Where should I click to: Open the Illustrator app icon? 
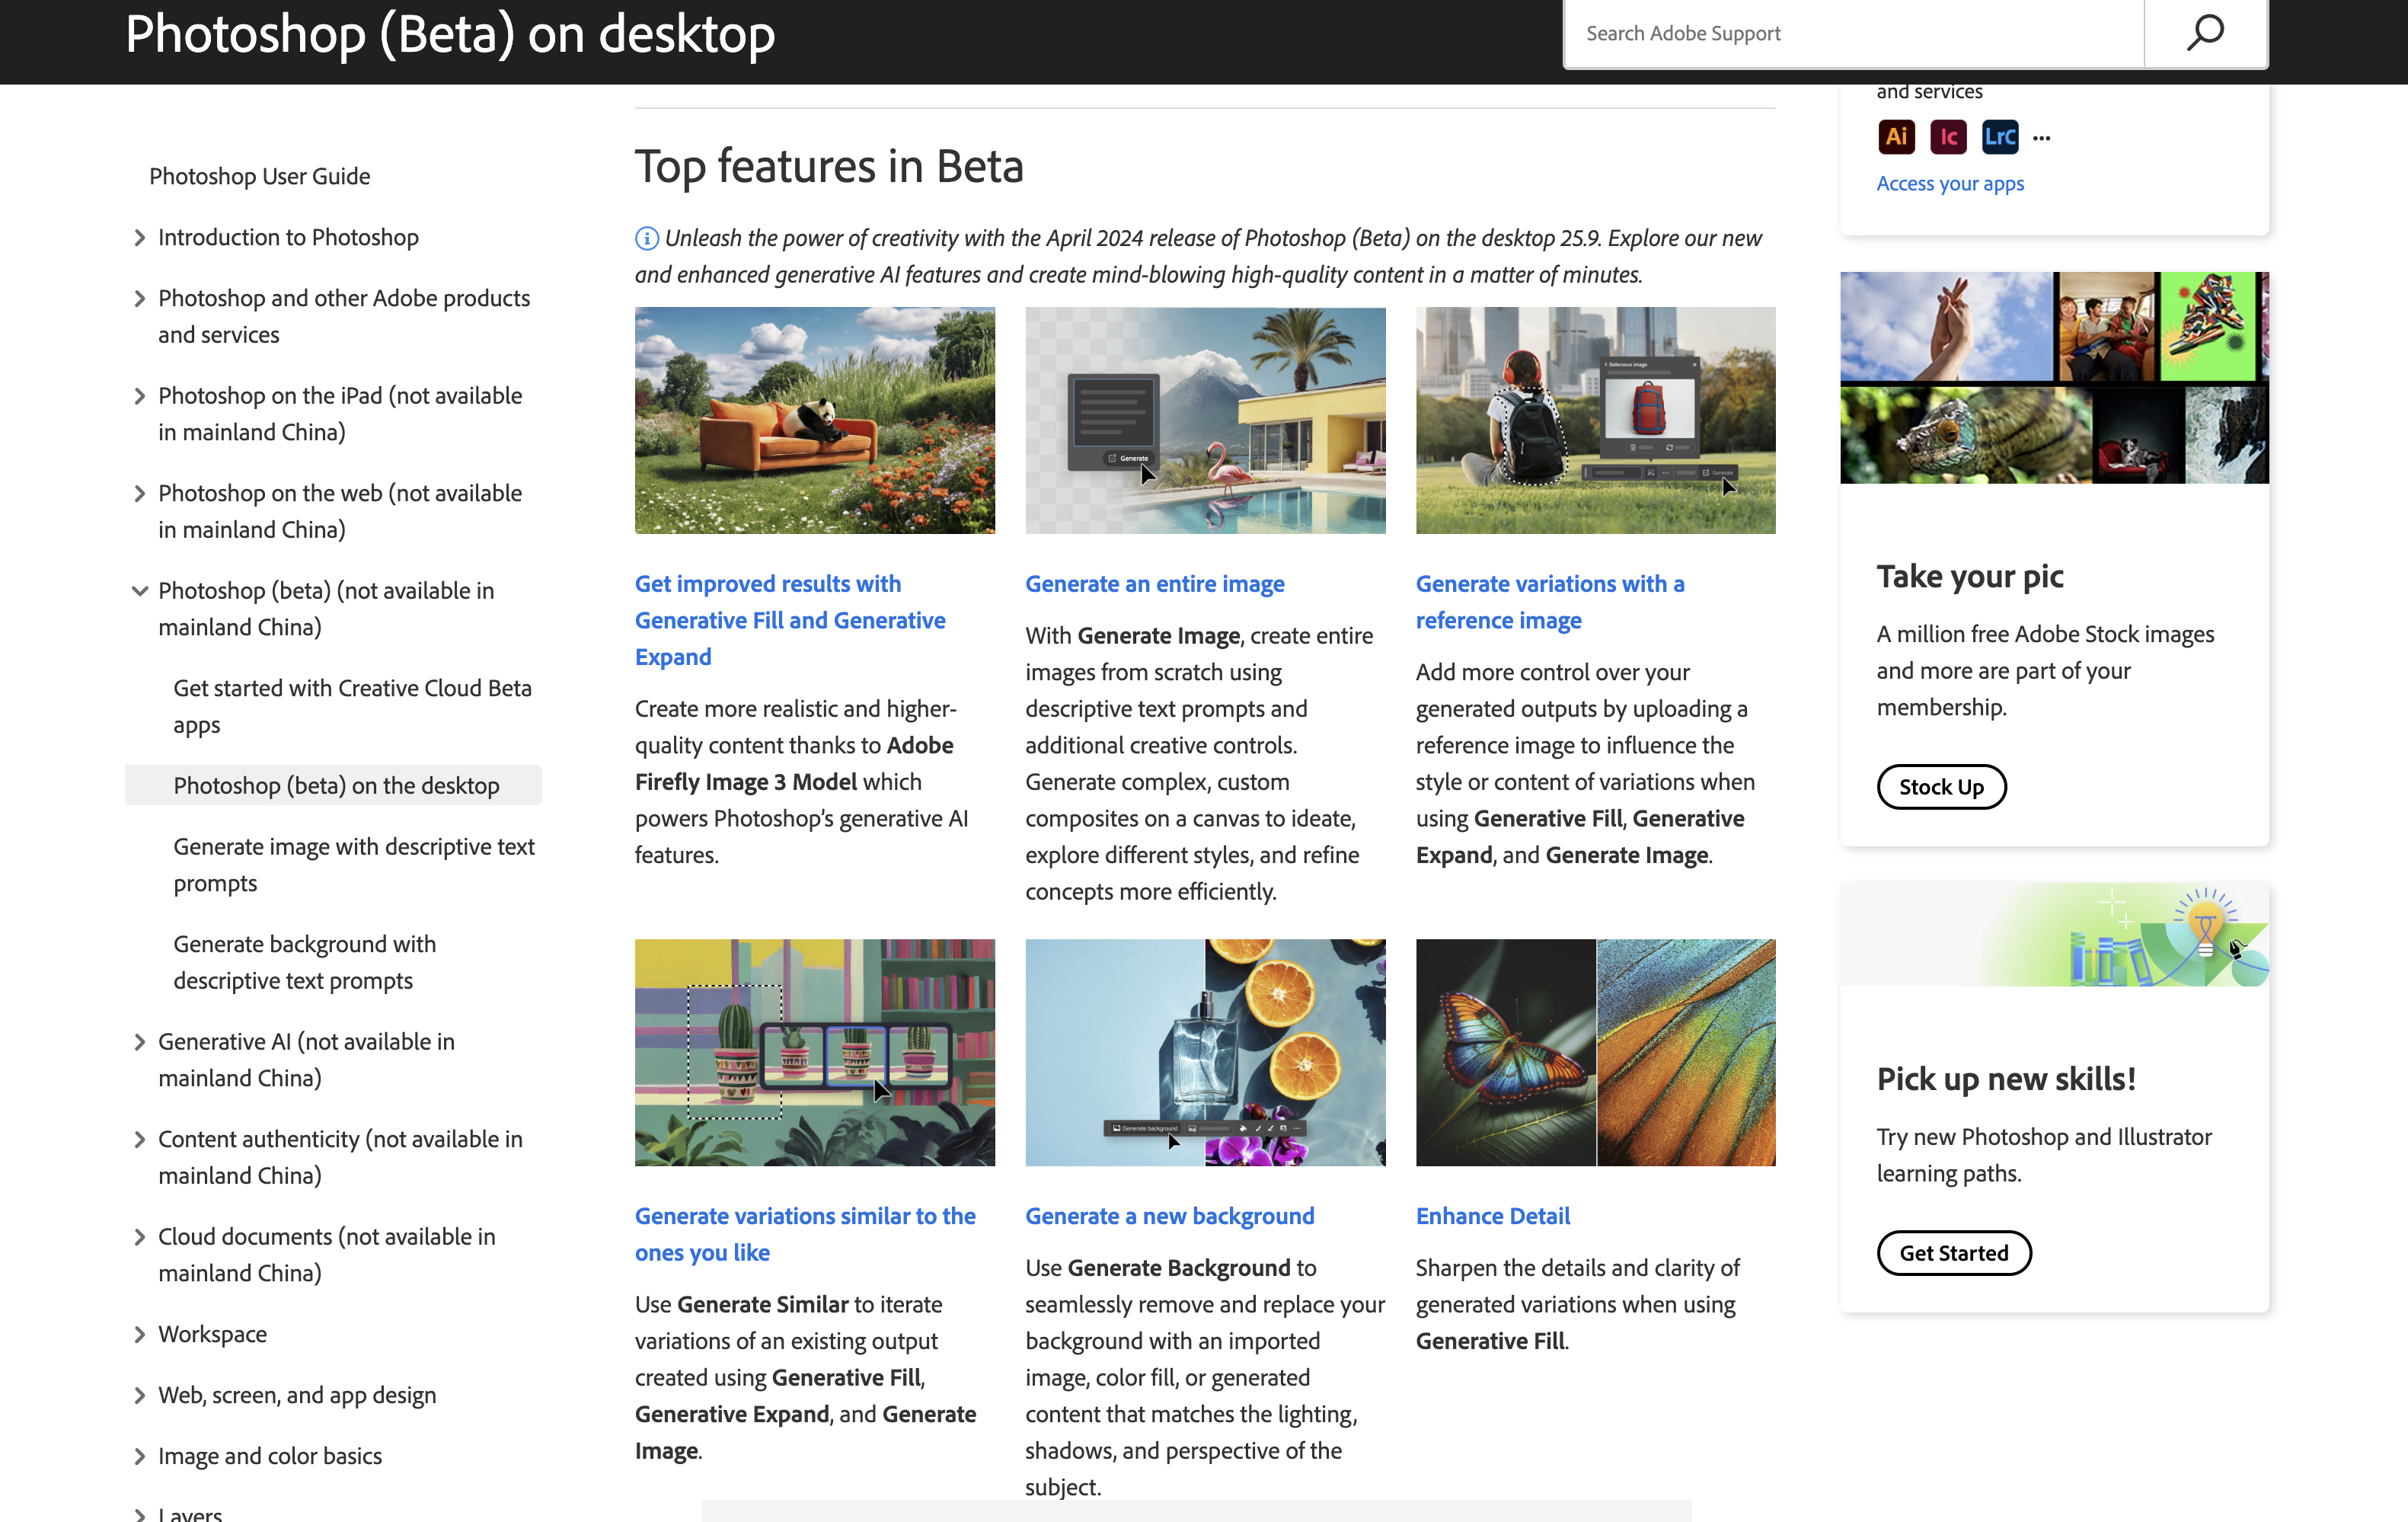click(x=1896, y=137)
